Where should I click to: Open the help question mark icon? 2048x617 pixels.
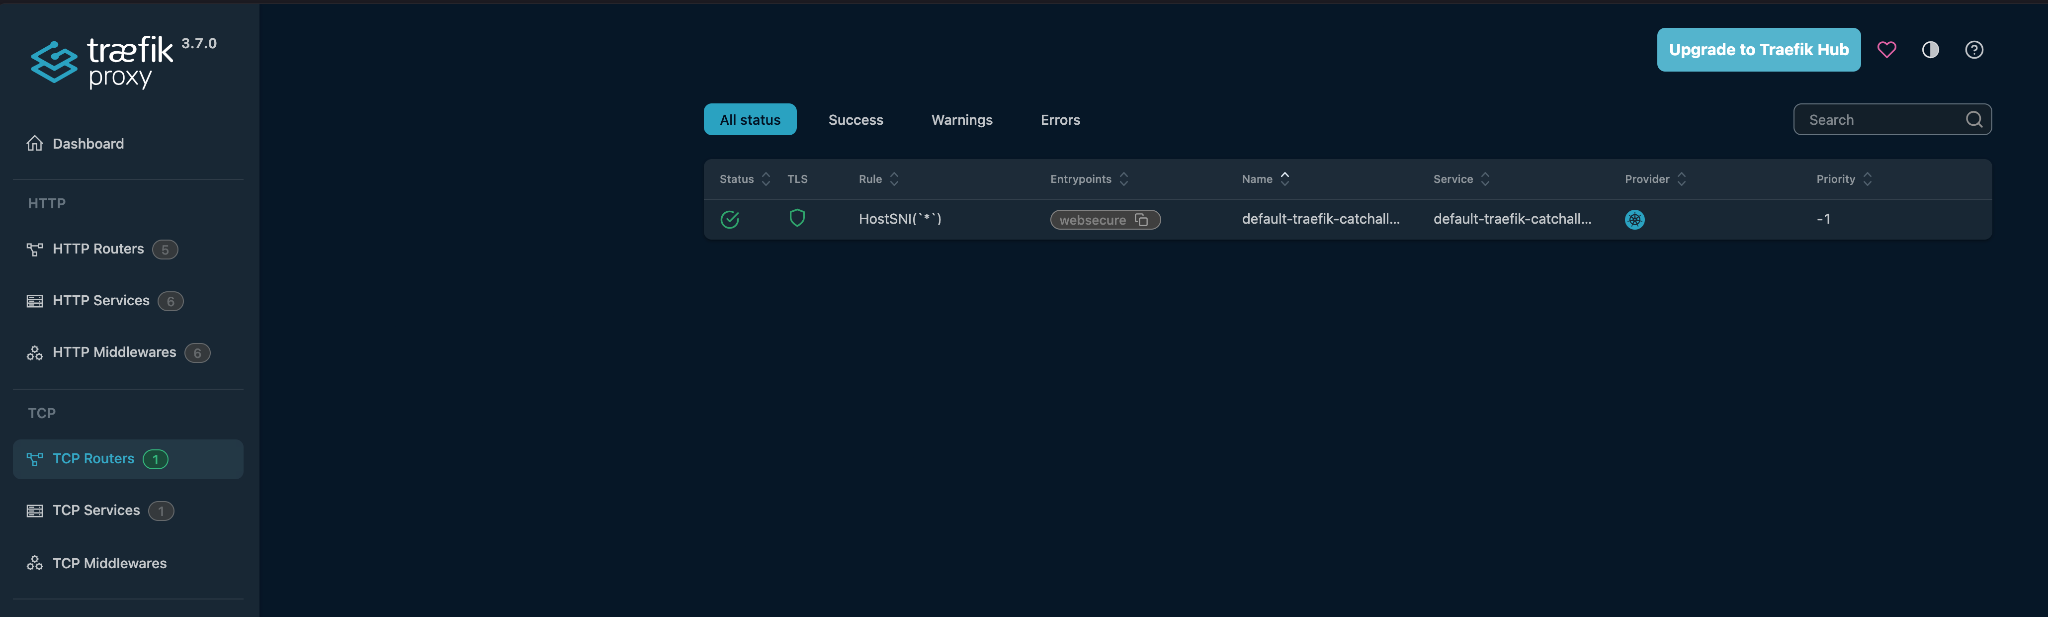pos(1974,50)
